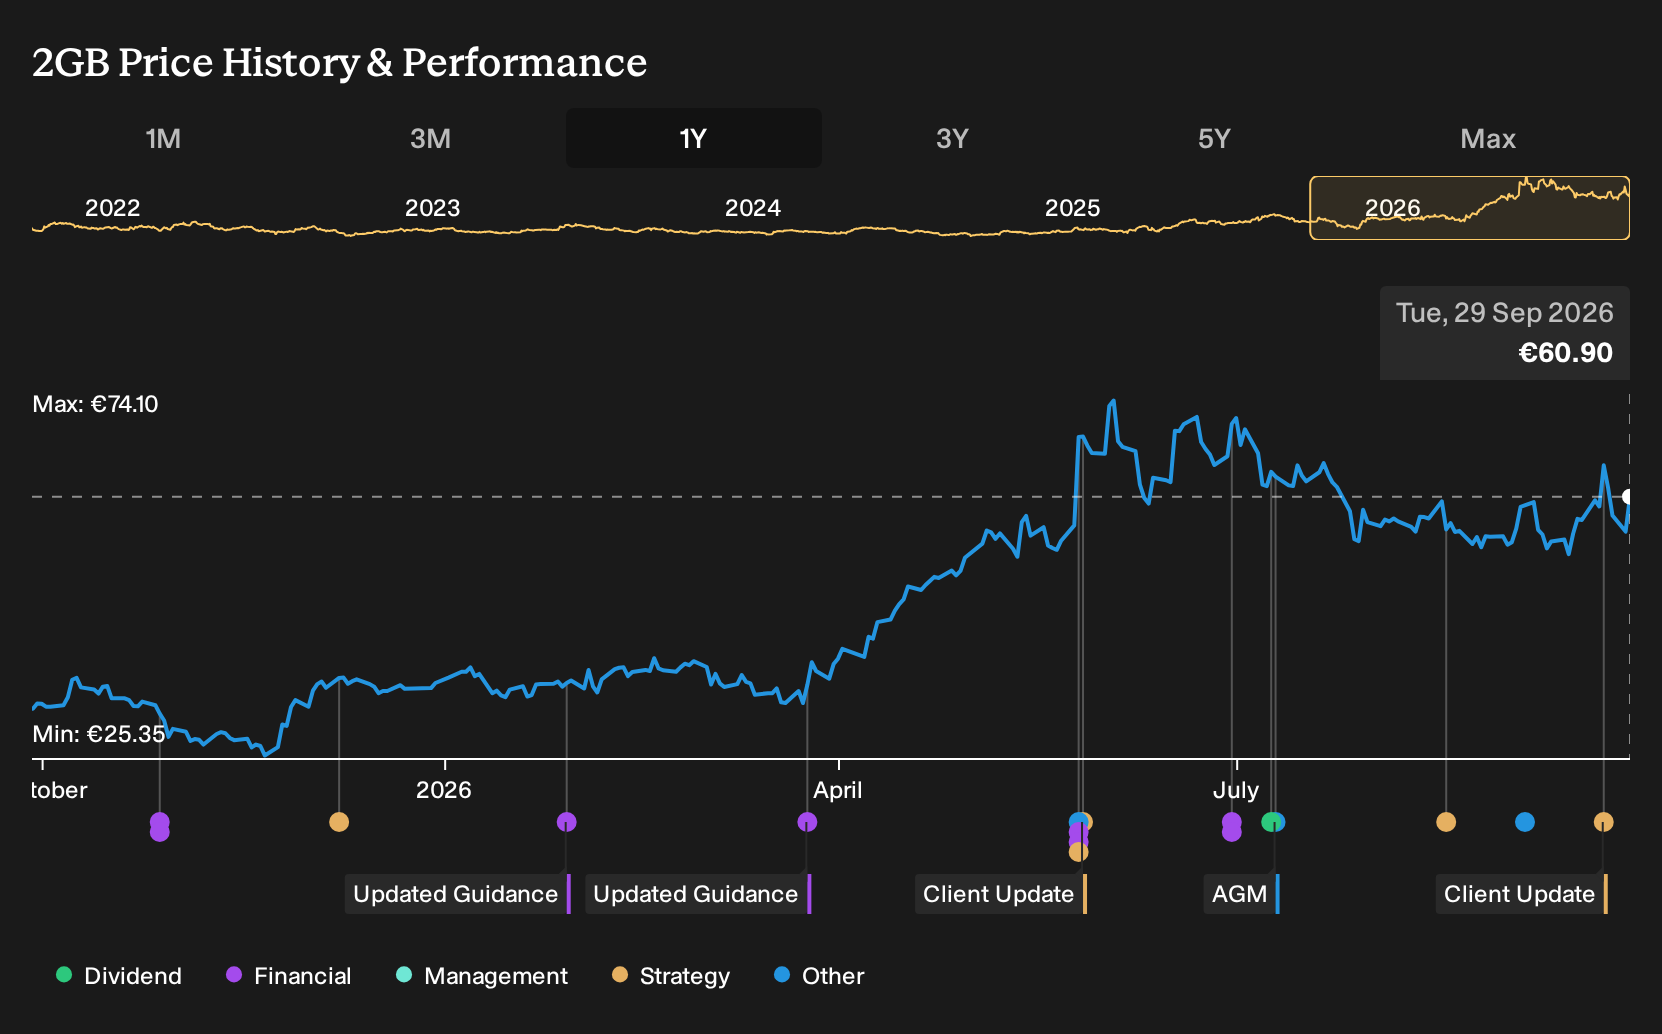Select the 1M time range tab

(163, 138)
